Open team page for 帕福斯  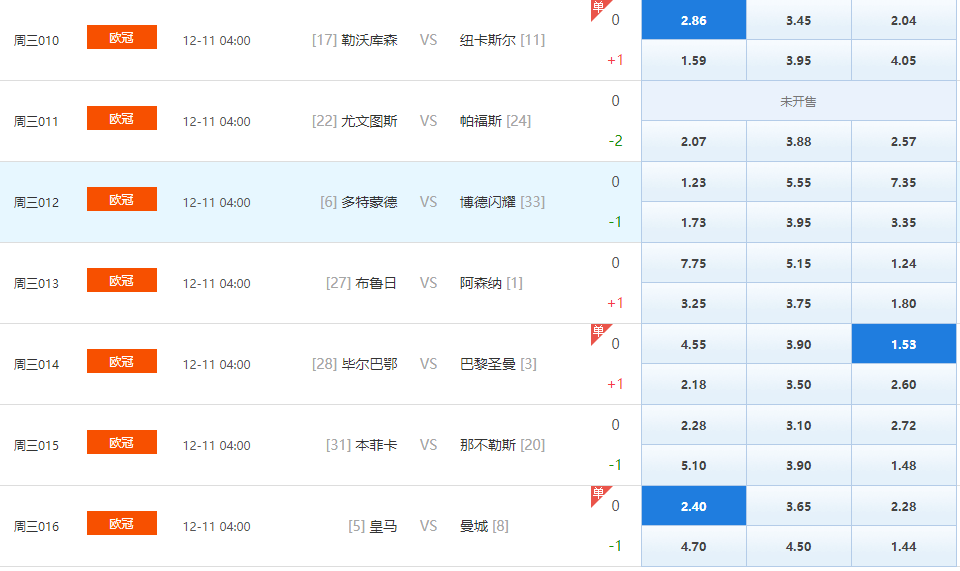[481, 121]
